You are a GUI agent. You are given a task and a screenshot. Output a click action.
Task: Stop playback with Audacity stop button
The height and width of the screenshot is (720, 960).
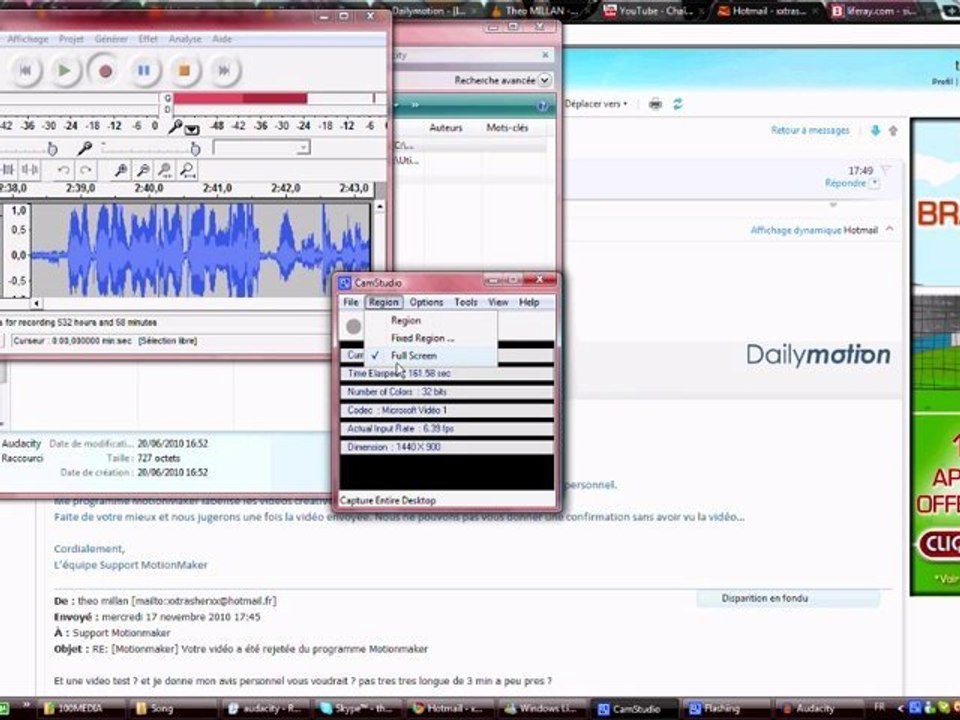click(x=184, y=70)
